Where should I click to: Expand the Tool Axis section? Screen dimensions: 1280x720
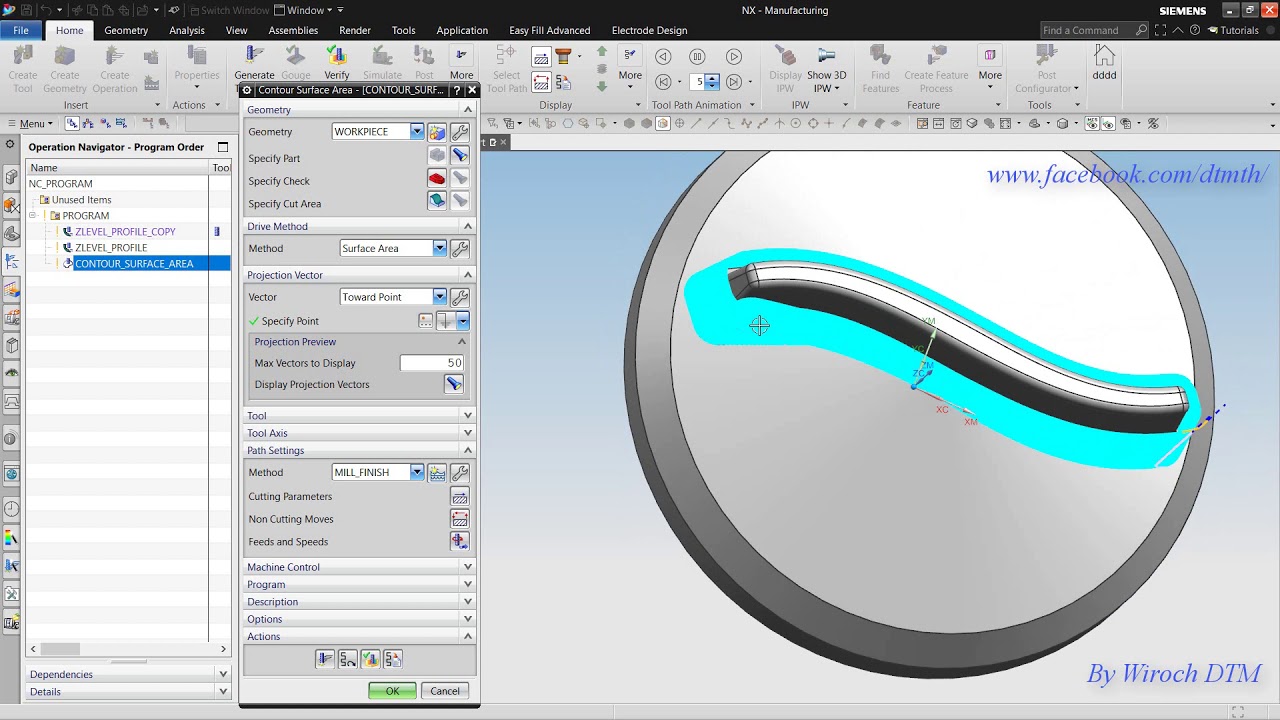coord(359,433)
